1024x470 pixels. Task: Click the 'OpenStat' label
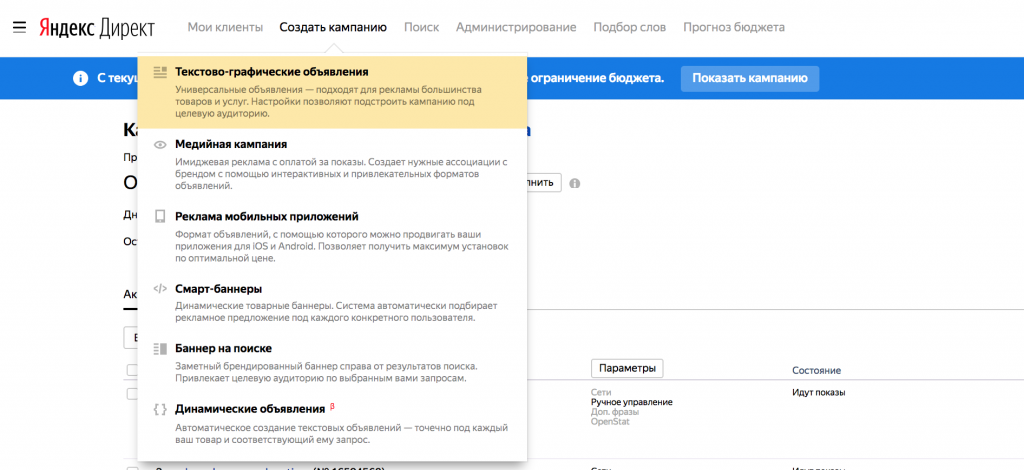pos(611,422)
